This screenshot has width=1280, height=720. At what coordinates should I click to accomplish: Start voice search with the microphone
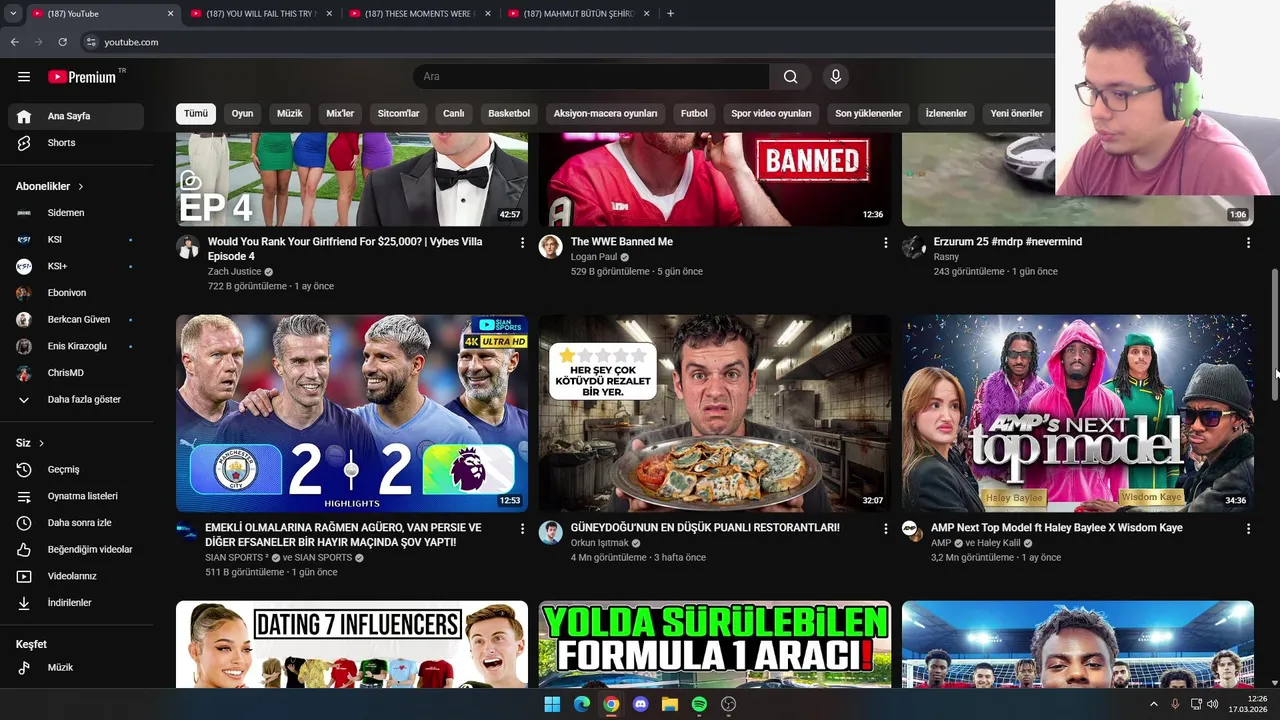[x=836, y=77]
